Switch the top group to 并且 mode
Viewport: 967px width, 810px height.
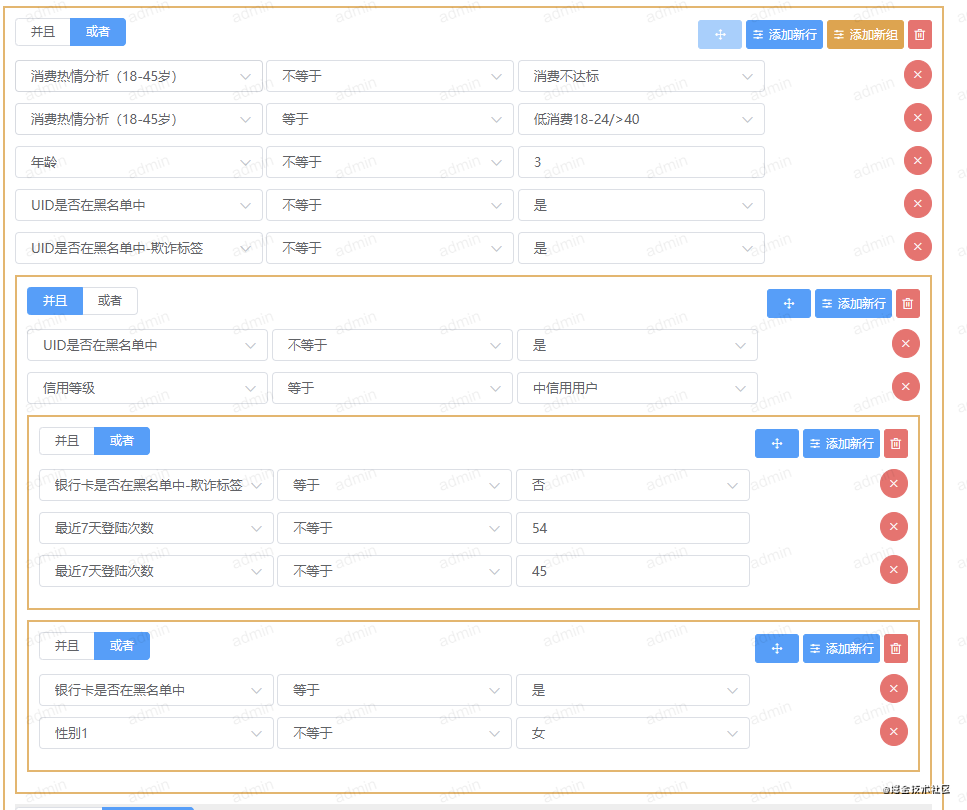[42, 31]
